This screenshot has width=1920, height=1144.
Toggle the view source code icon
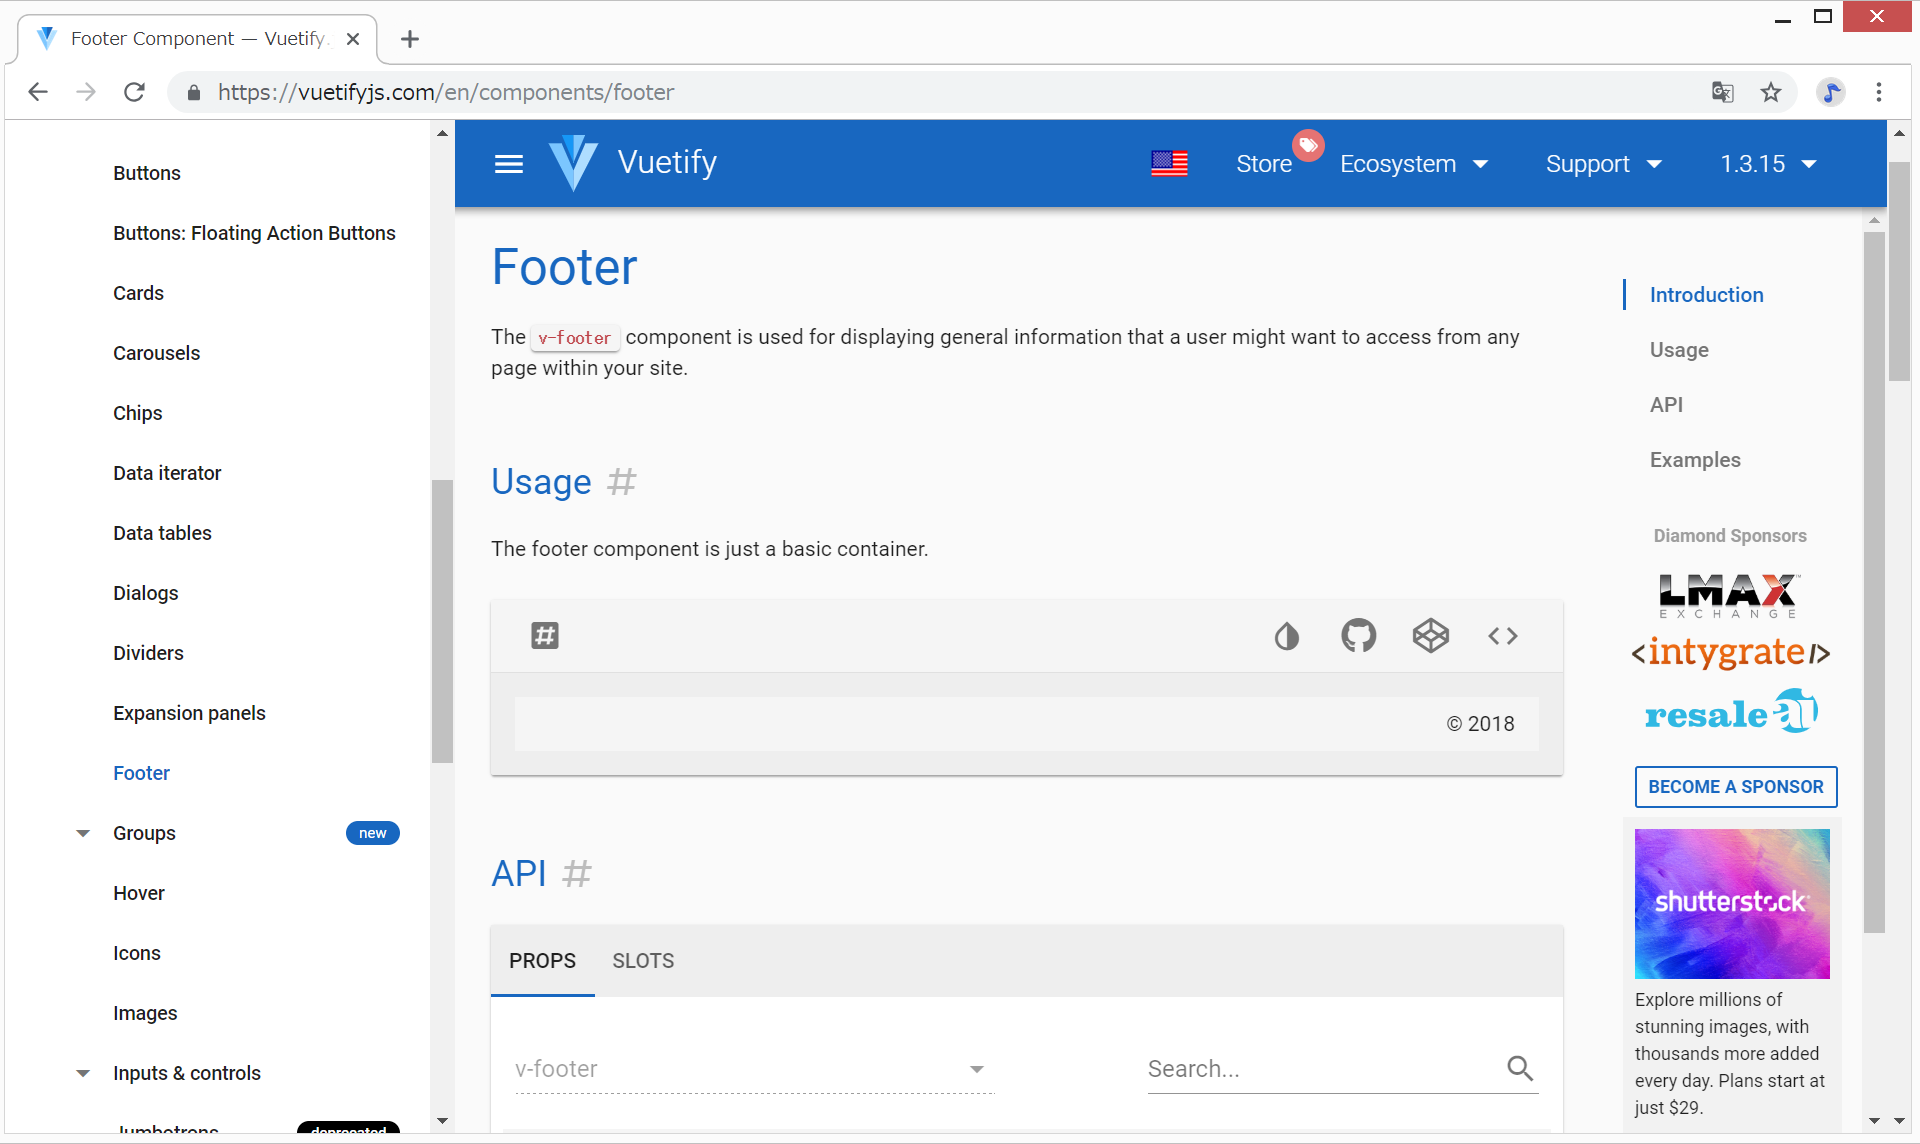(x=1502, y=636)
